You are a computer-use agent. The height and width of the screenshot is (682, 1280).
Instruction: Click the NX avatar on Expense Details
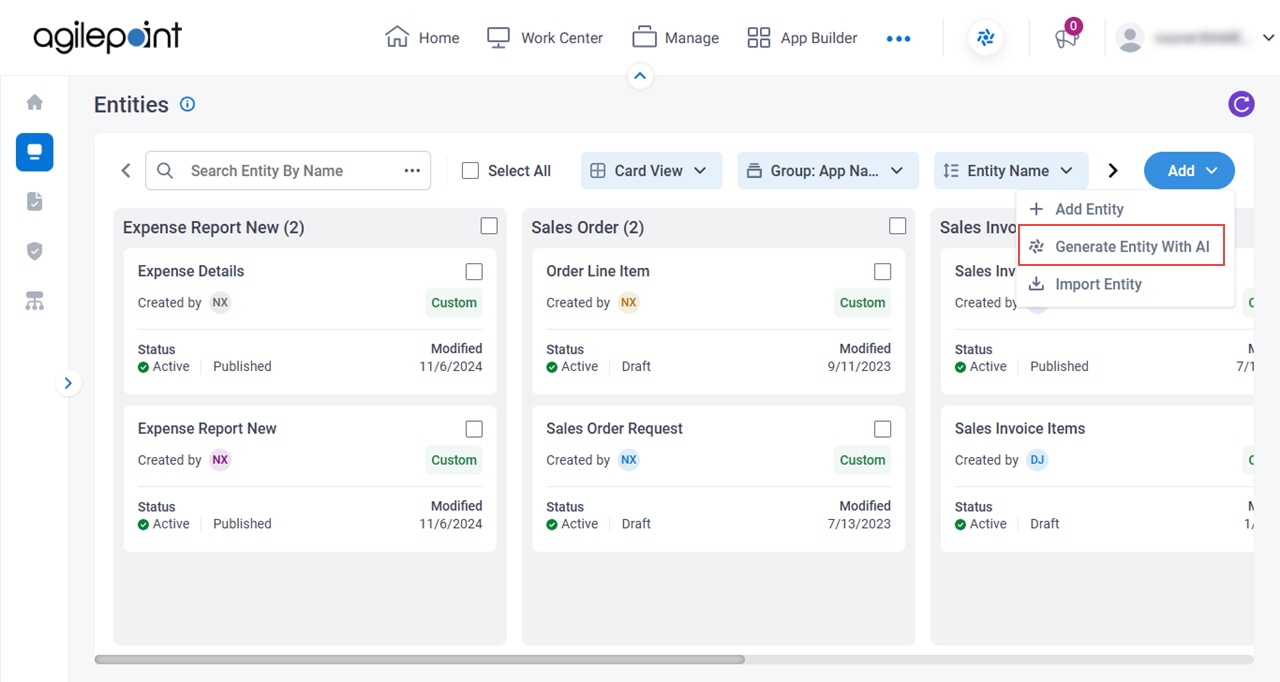point(220,302)
